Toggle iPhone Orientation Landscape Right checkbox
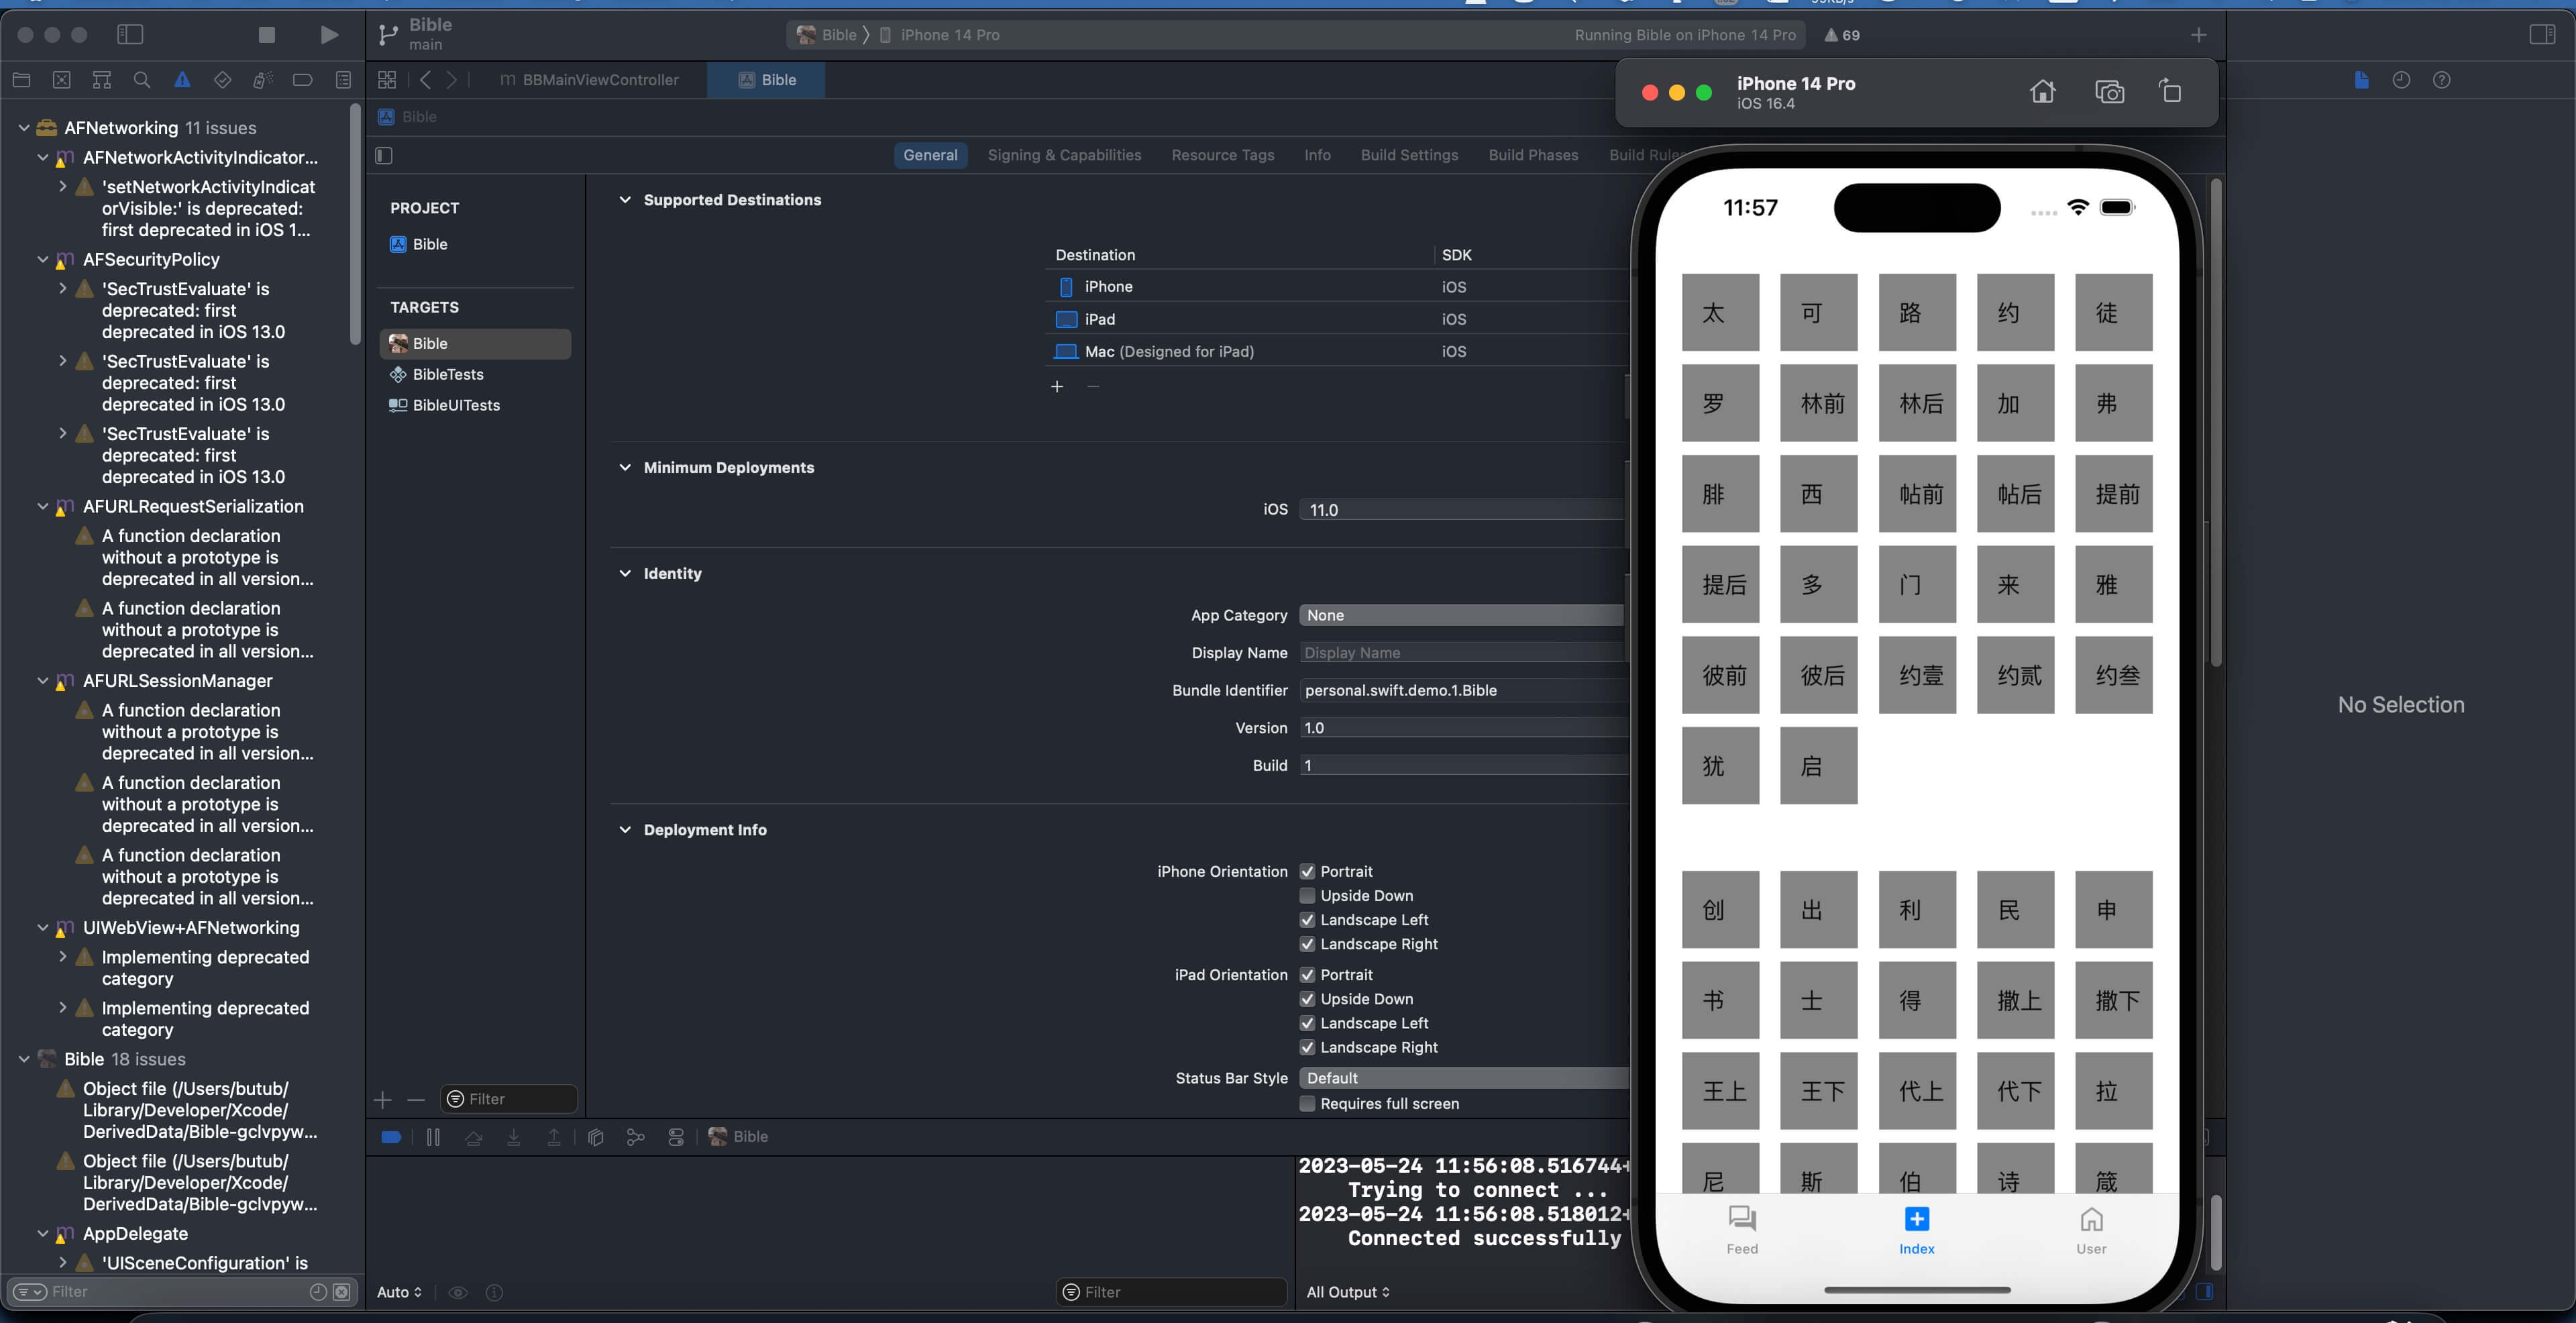The width and height of the screenshot is (2576, 1323). [1307, 944]
